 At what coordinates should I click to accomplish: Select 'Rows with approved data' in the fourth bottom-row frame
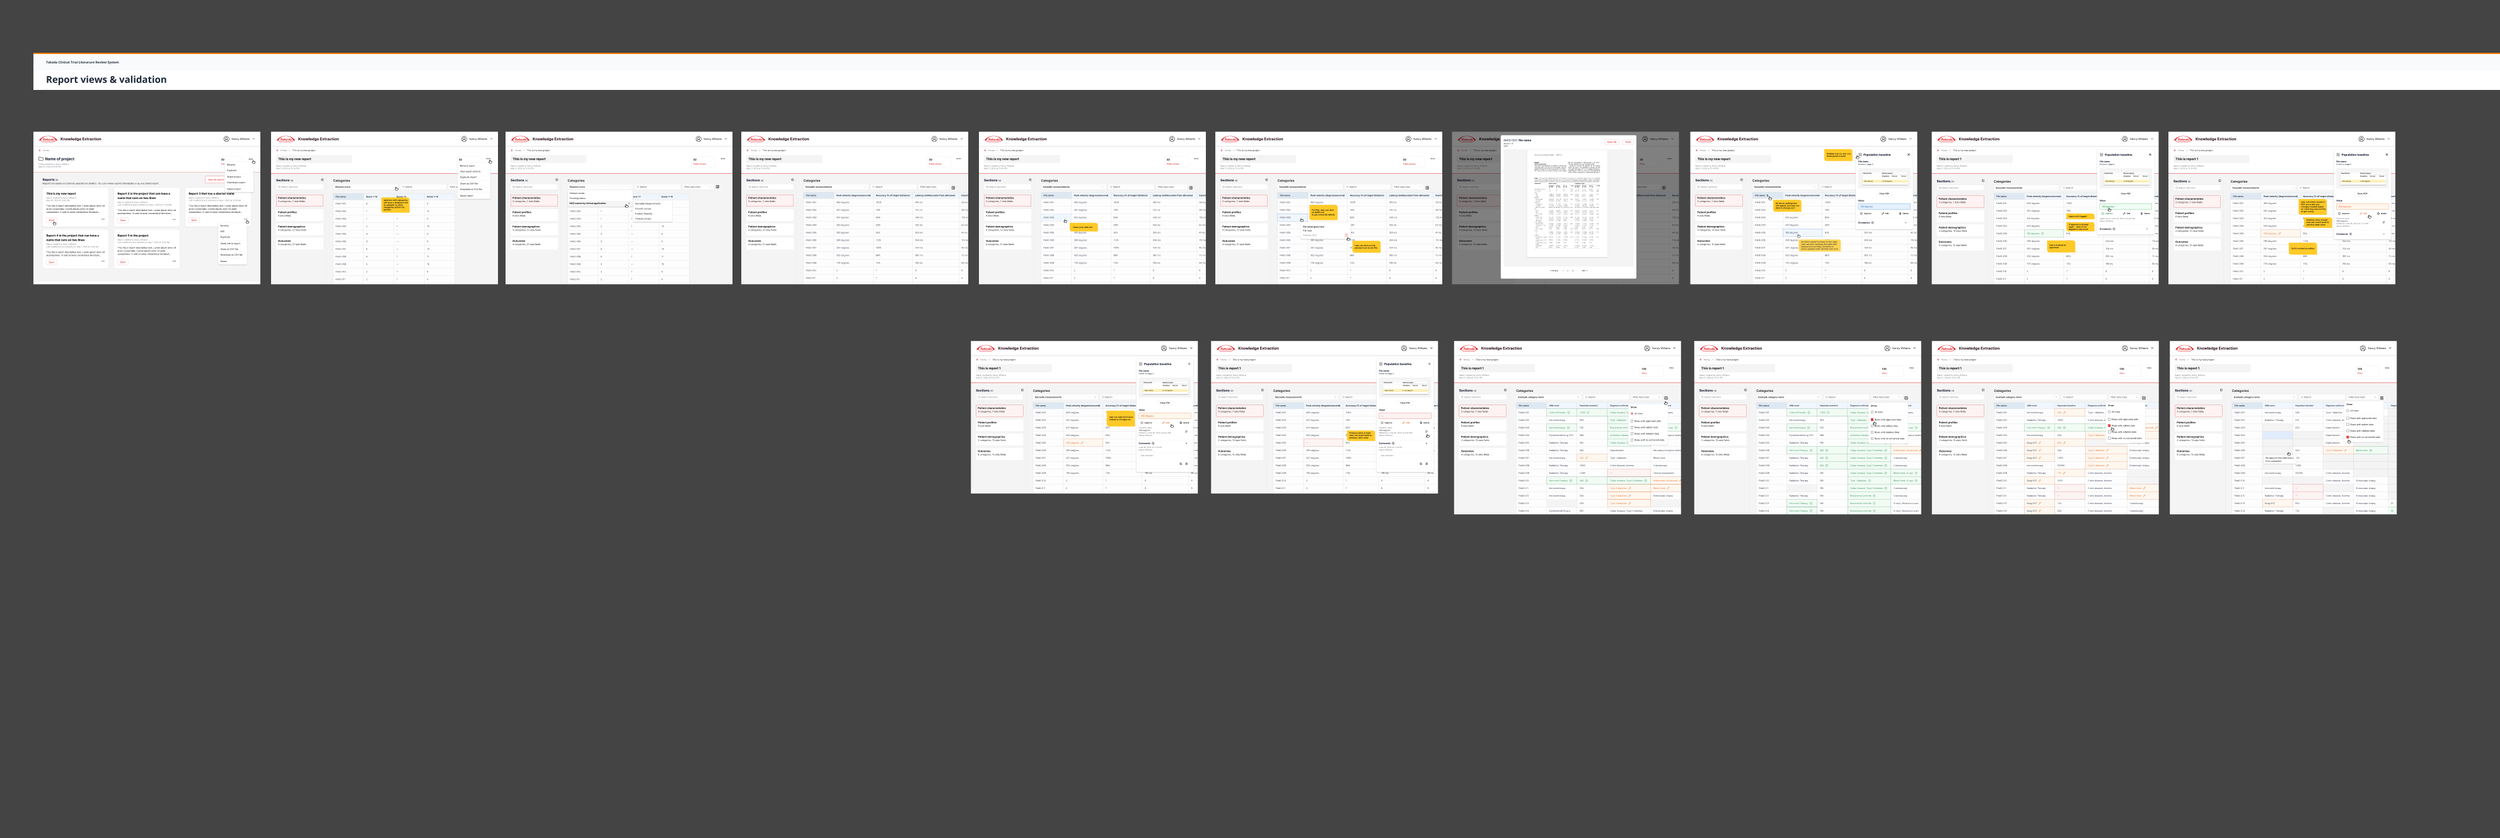[x=1886, y=419]
